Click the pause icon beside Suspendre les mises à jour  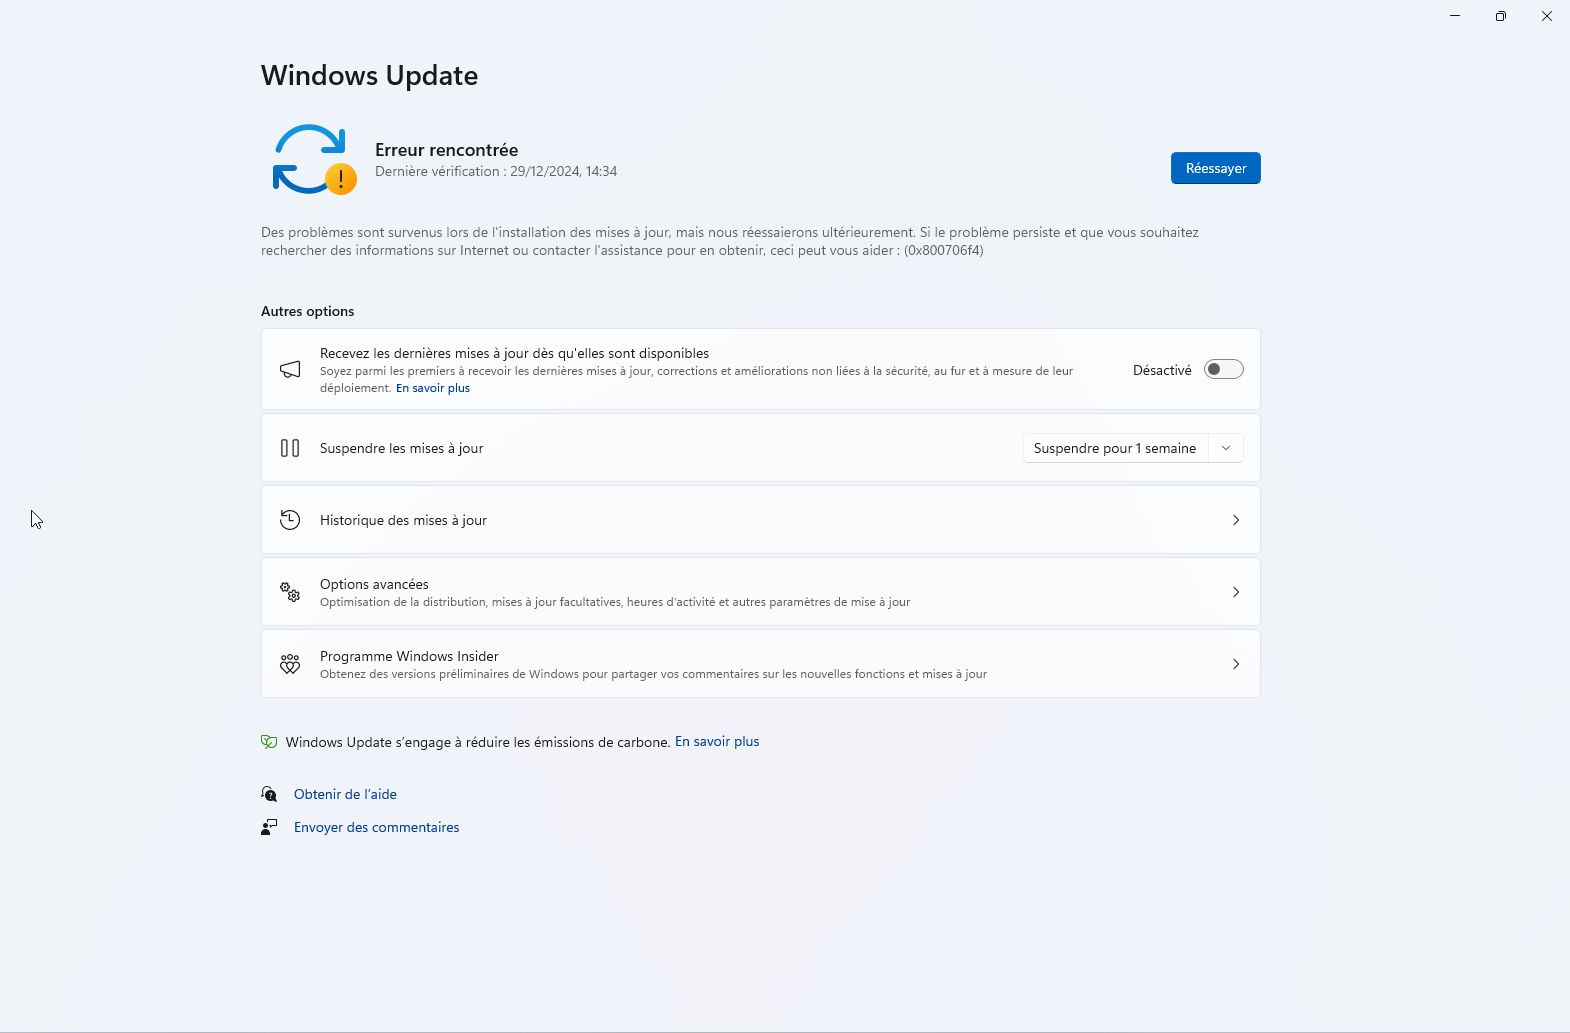(x=290, y=448)
